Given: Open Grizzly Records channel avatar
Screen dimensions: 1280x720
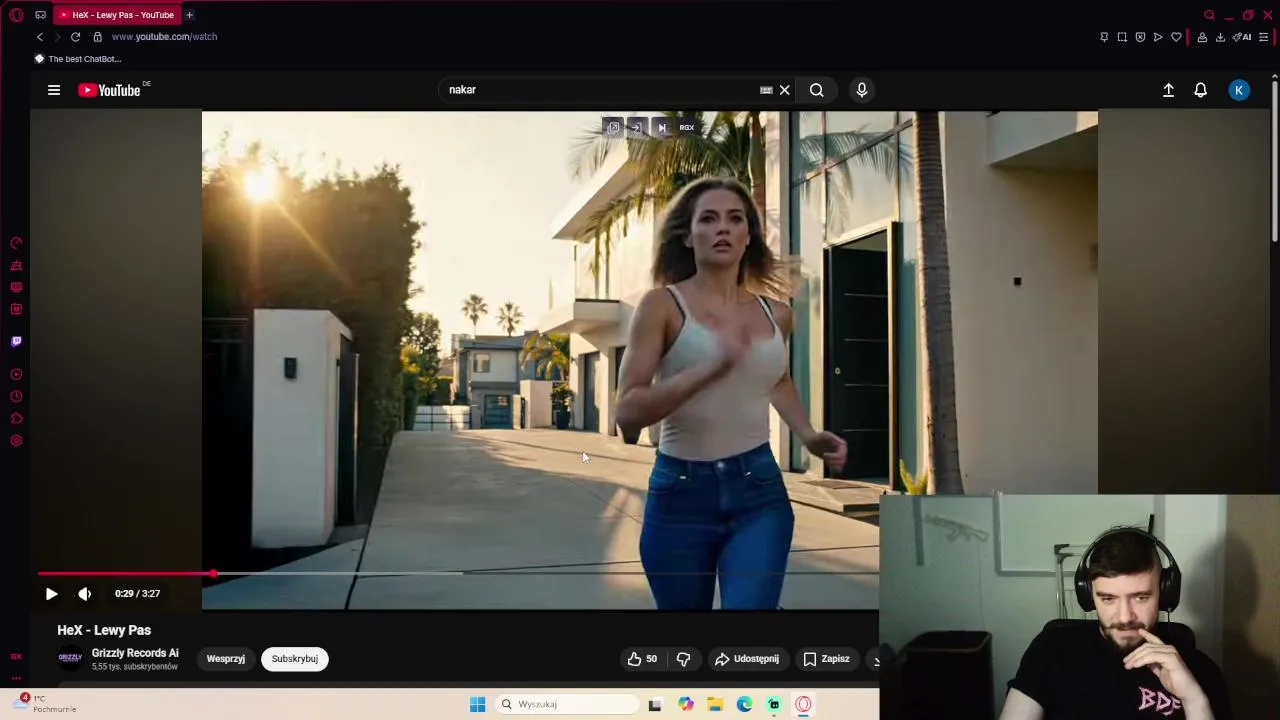Looking at the screenshot, I should [x=70, y=658].
